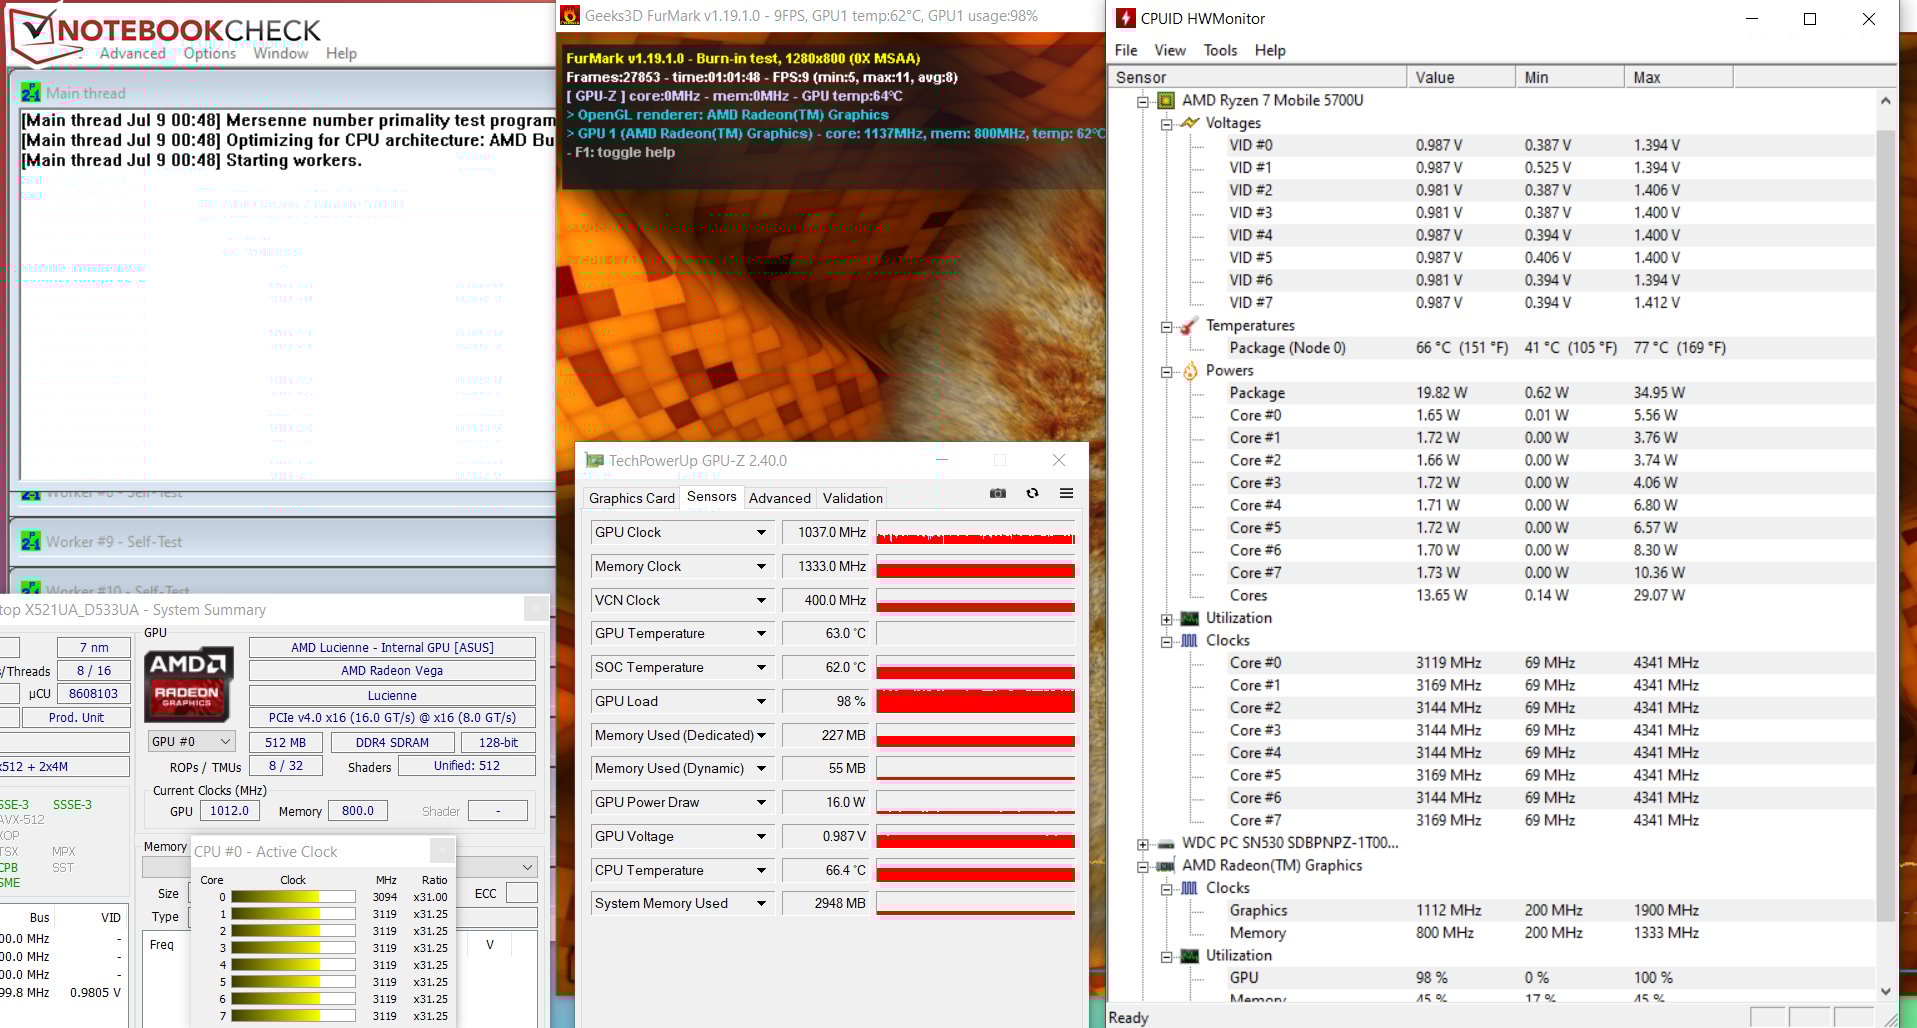Click the Value column header
This screenshot has height=1028, width=1917.
point(1461,77)
